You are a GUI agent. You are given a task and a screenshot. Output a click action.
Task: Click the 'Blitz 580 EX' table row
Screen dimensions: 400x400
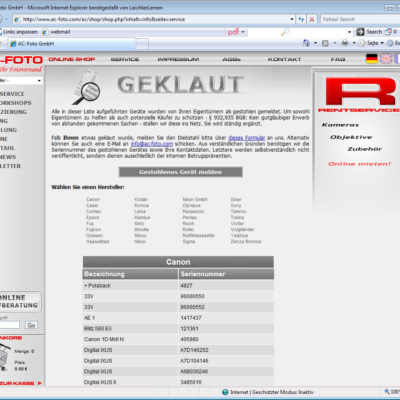pos(178,329)
